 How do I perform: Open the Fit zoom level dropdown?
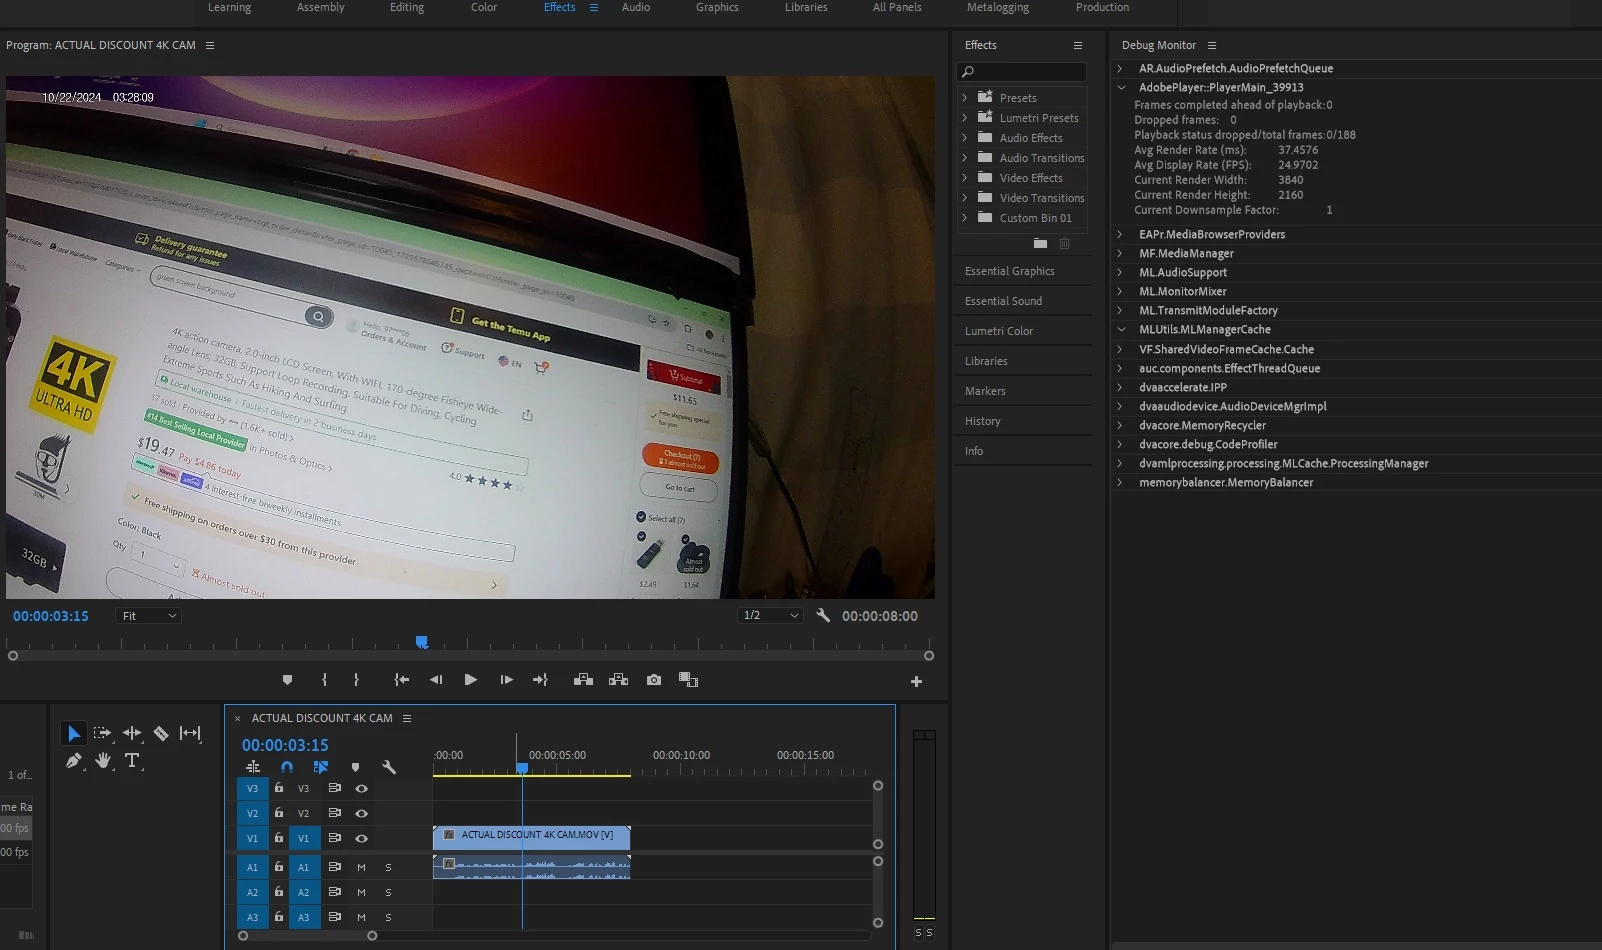coord(149,616)
